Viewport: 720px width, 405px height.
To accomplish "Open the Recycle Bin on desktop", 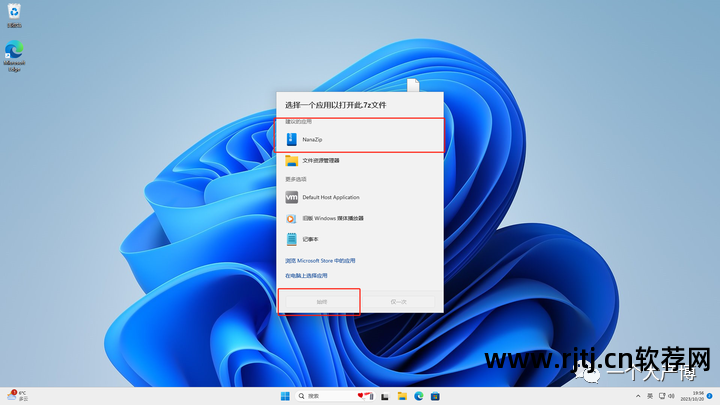I will pos(14,14).
